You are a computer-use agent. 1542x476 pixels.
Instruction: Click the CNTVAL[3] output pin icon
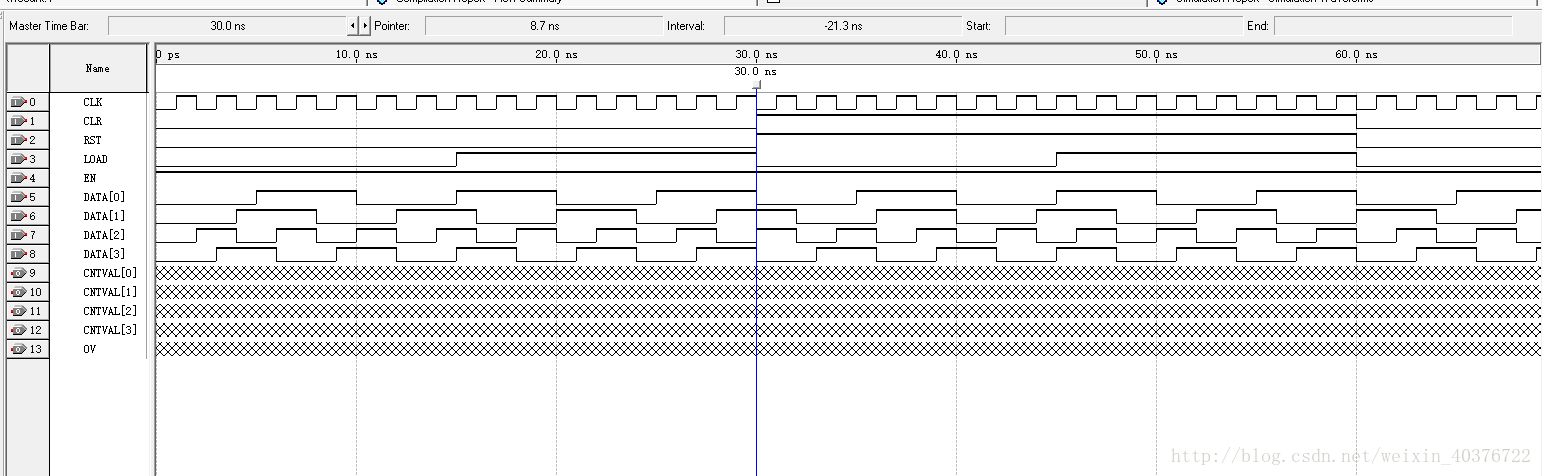click(x=18, y=330)
